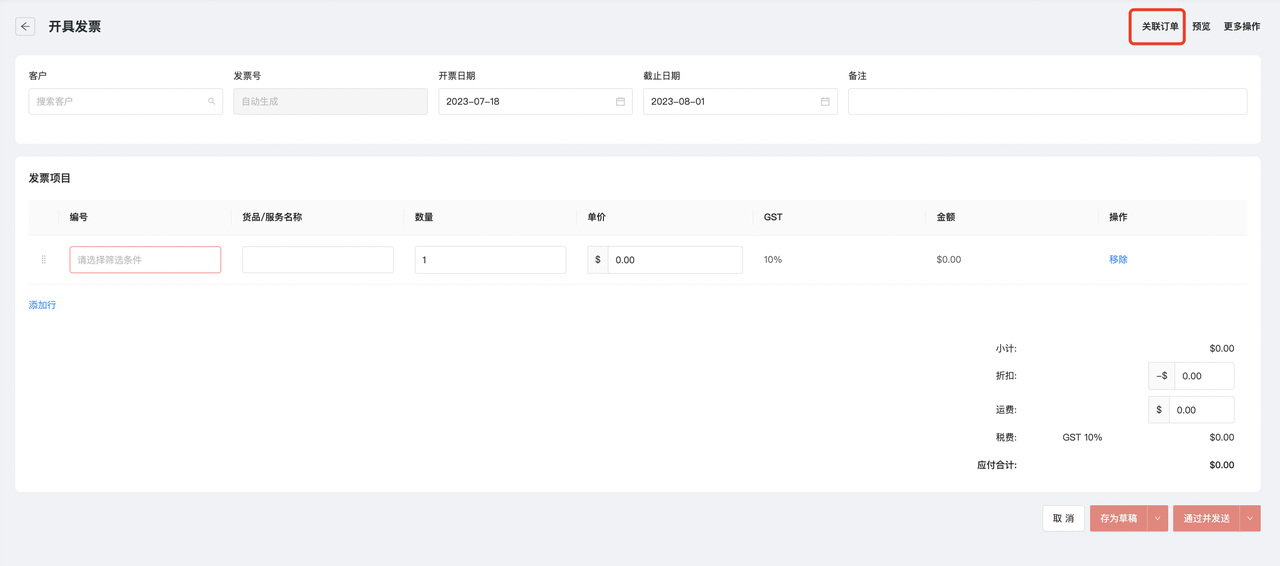Select the 2023-07-18 issue date field
The image size is (1280, 566).
coord(535,101)
